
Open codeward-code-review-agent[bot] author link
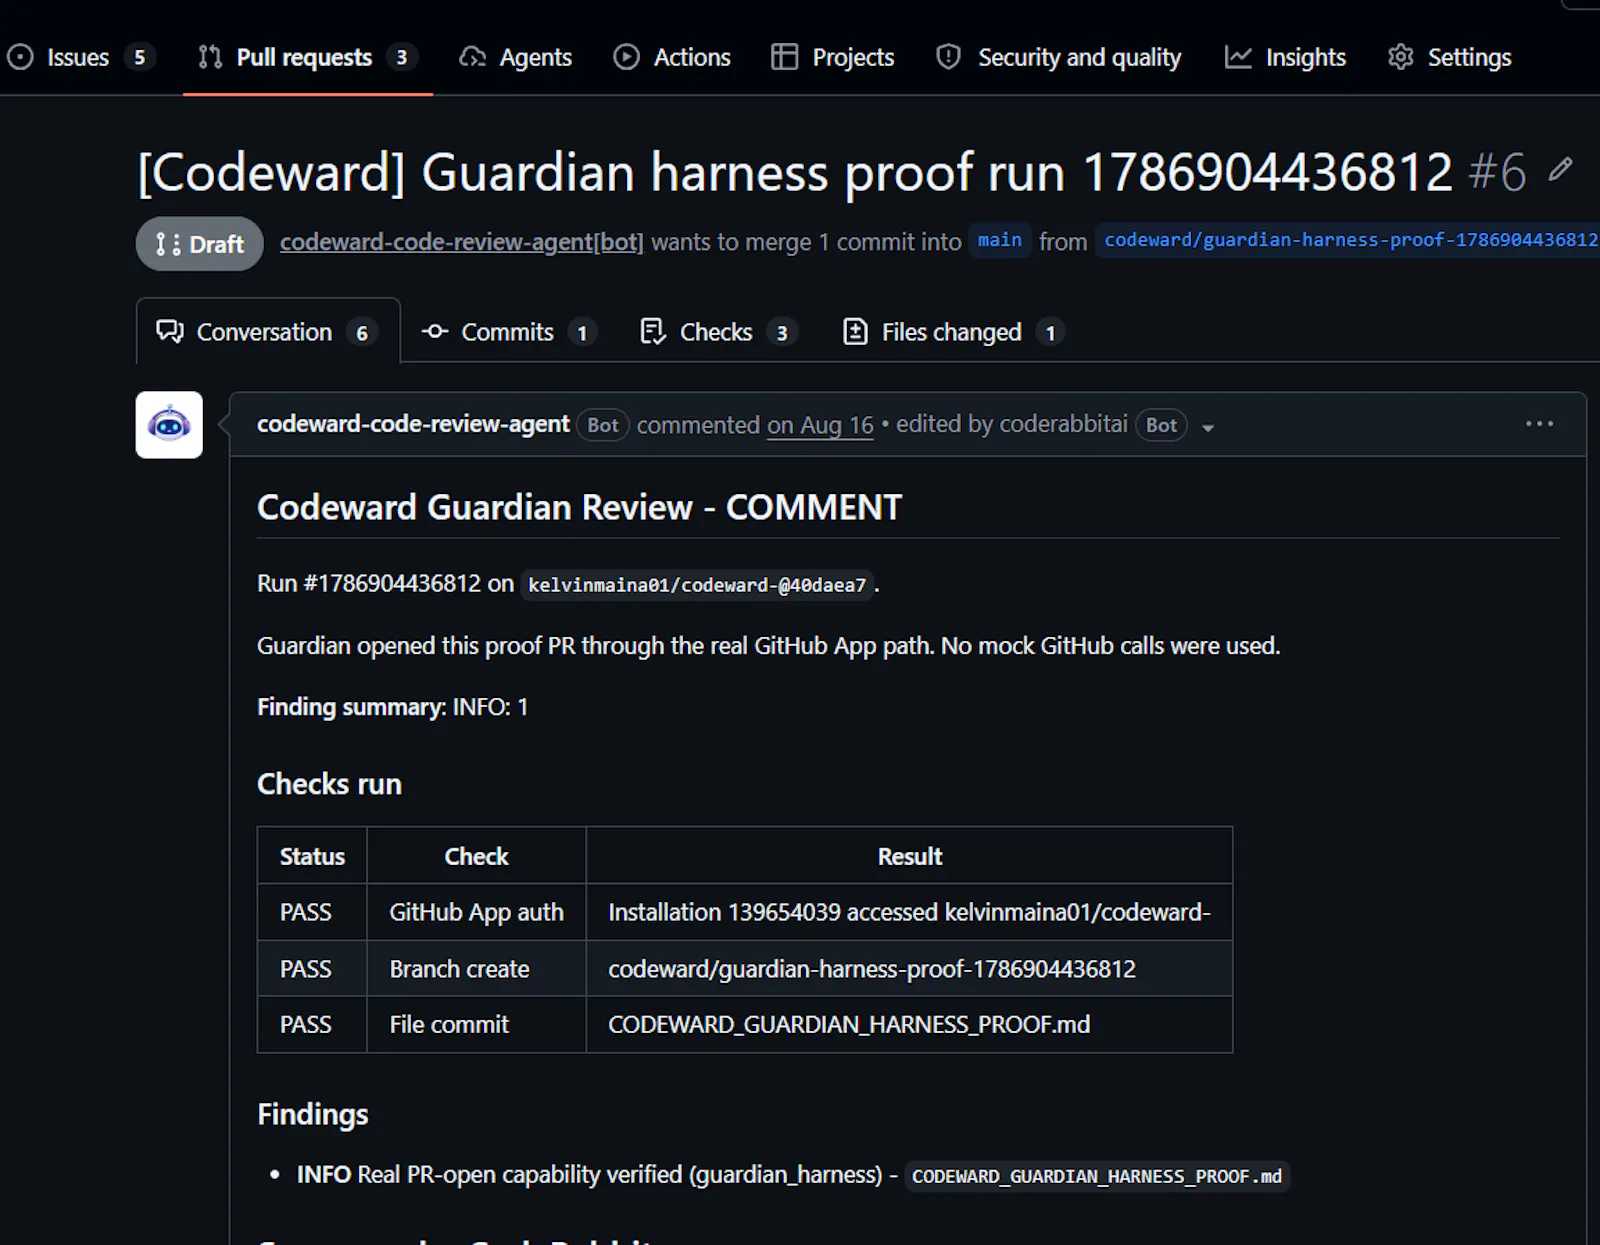coord(462,242)
